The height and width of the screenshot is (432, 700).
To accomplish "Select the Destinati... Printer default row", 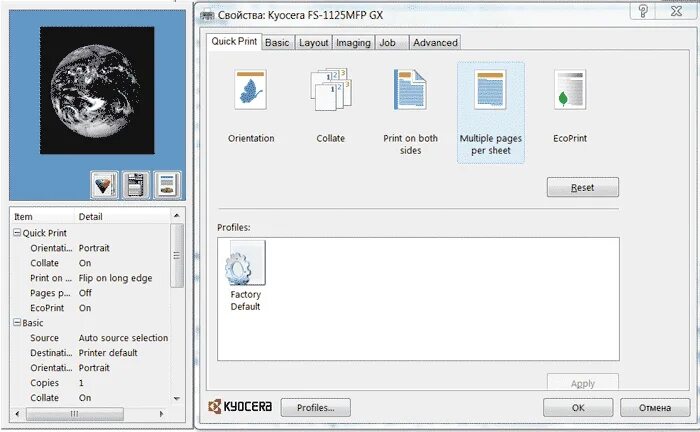I will pos(91,353).
